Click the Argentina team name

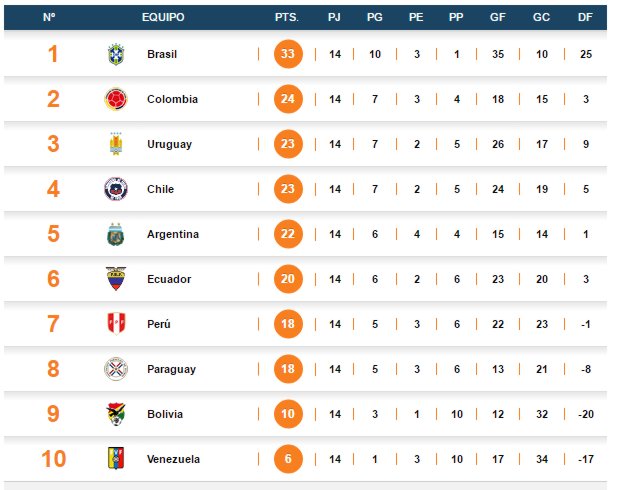pyautogui.click(x=173, y=234)
